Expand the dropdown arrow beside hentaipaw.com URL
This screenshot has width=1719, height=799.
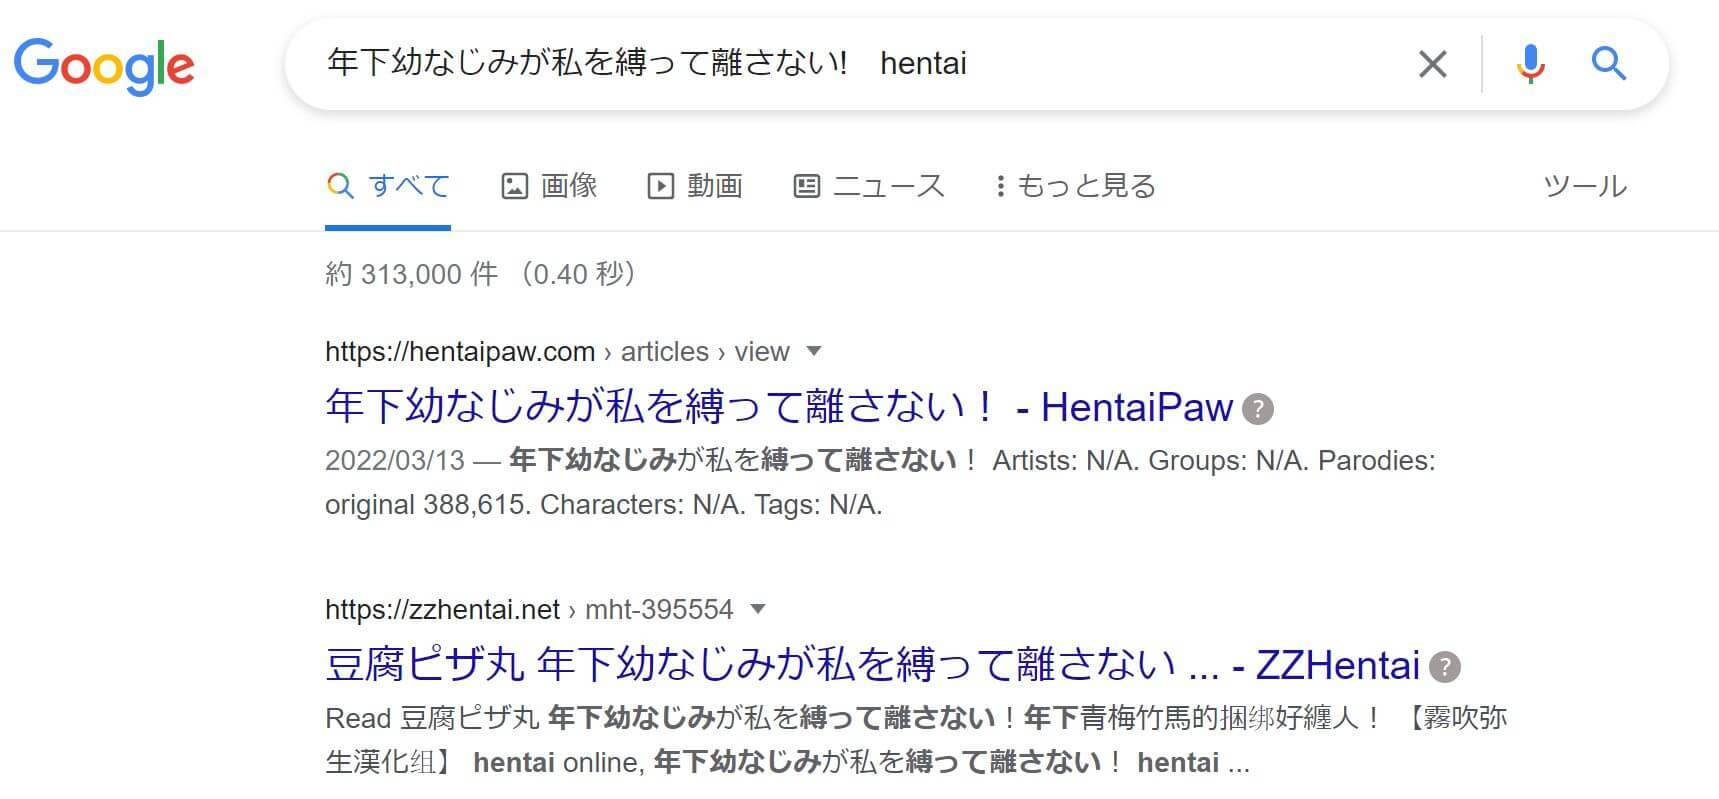tap(813, 351)
